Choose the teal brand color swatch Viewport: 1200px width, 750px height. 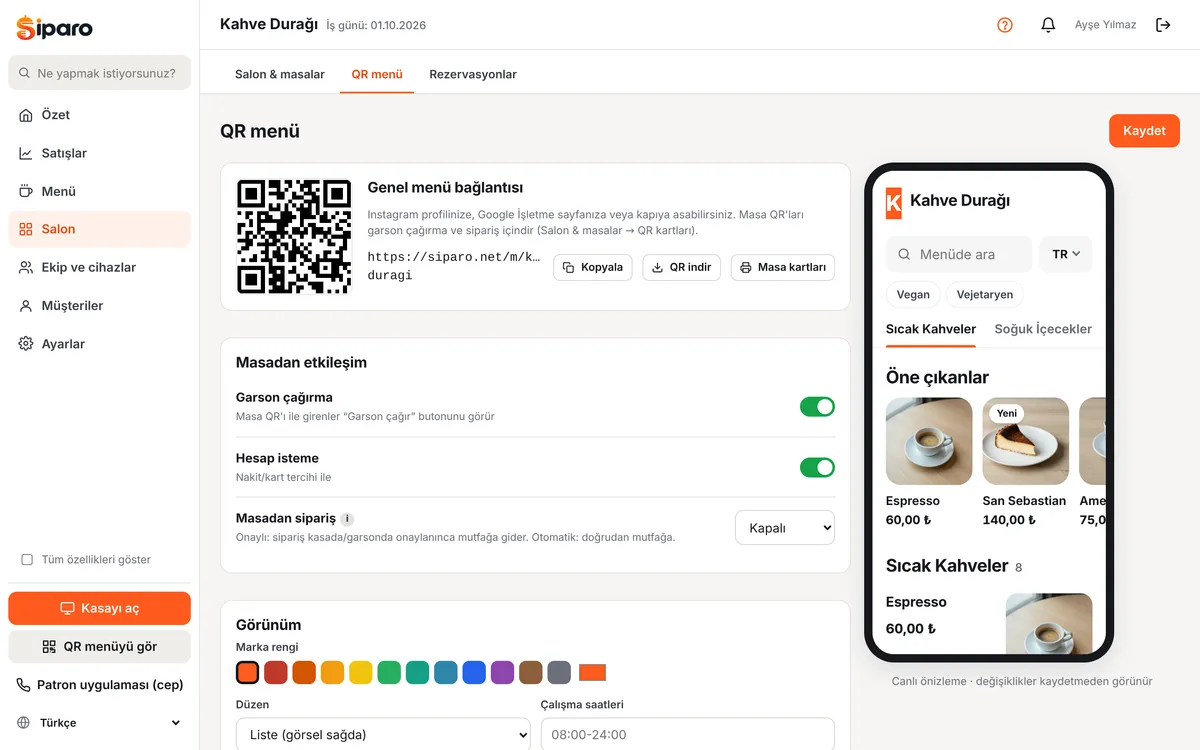pos(418,672)
